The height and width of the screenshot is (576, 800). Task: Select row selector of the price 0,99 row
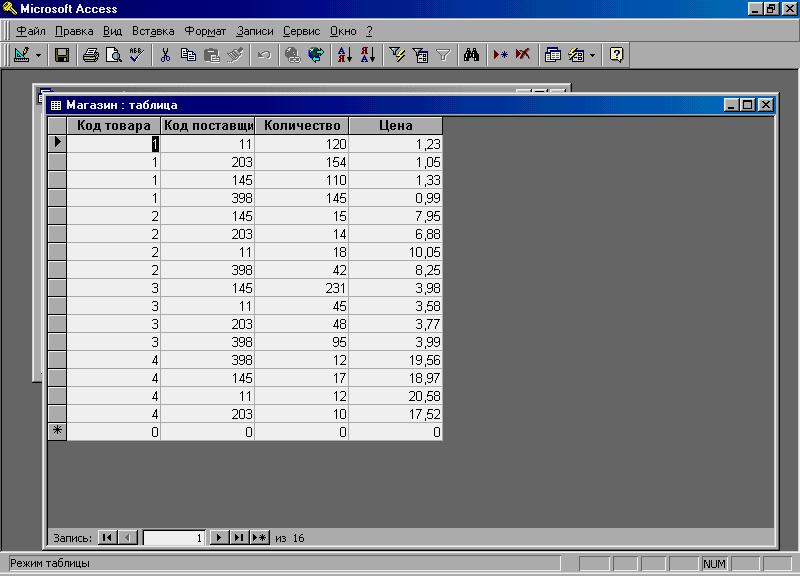click(57, 198)
